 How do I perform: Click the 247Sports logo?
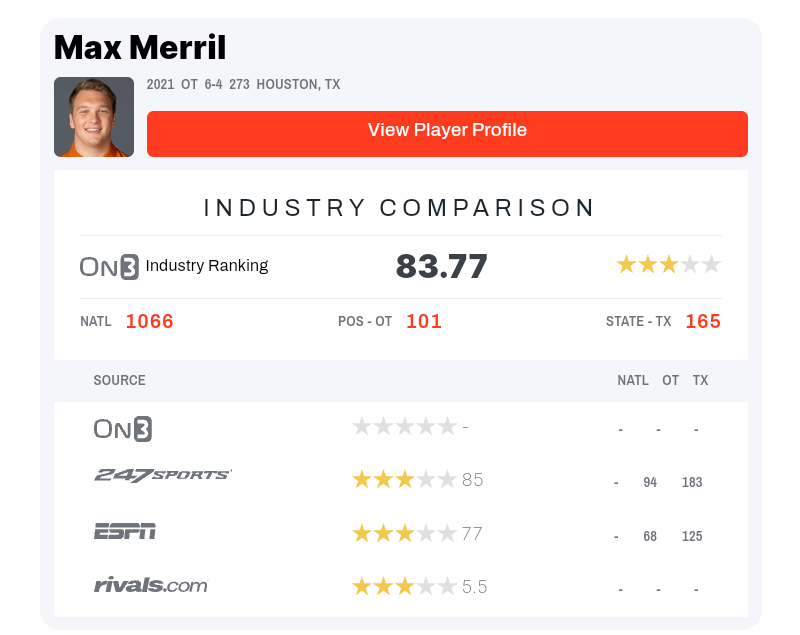click(163, 475)
